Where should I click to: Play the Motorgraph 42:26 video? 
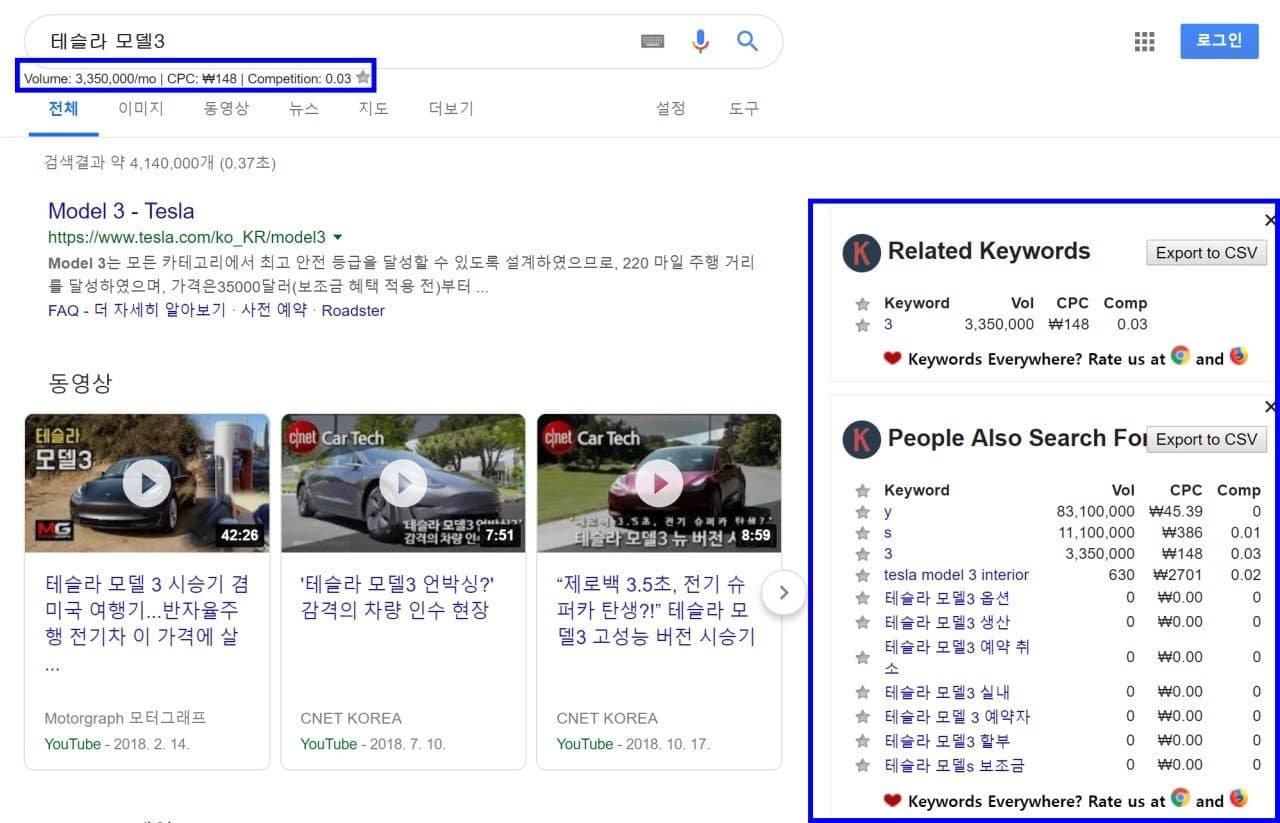pos(147,484)
